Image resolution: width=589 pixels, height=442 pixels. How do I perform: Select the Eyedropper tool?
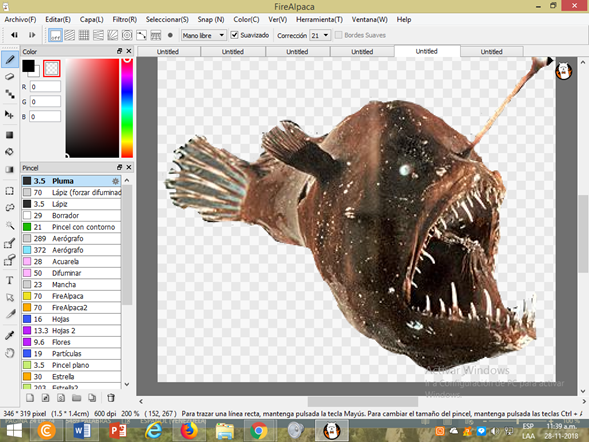[10, 335]
